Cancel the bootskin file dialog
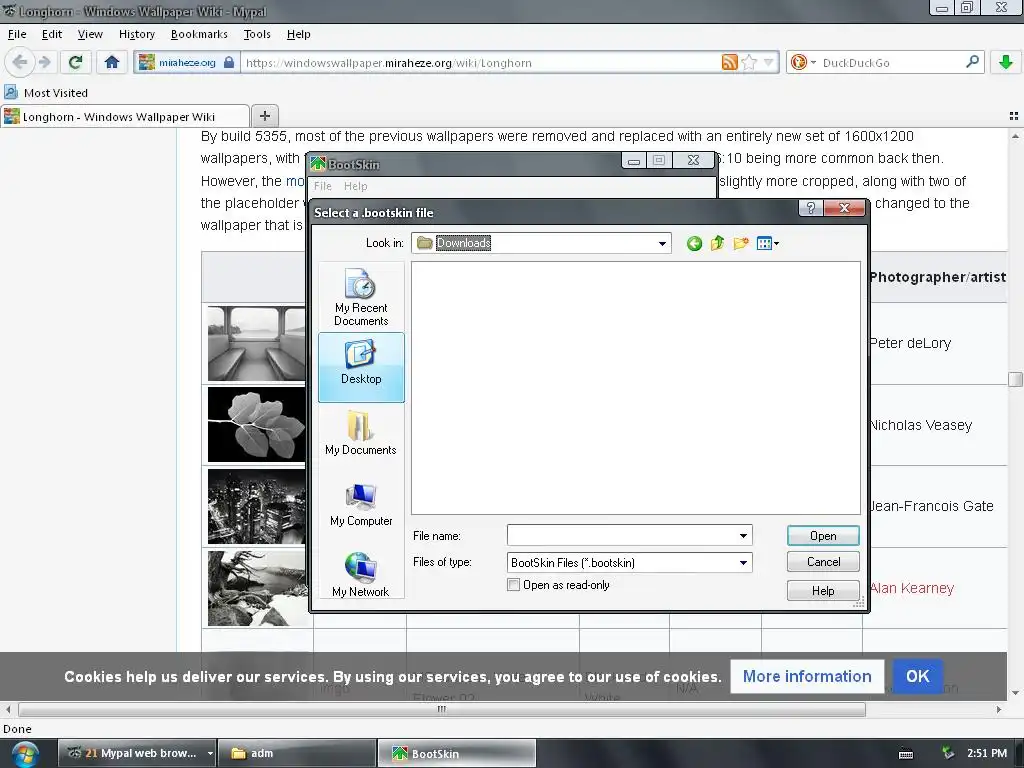Viewport: 1024px width, 768px height. pos(823,562)
